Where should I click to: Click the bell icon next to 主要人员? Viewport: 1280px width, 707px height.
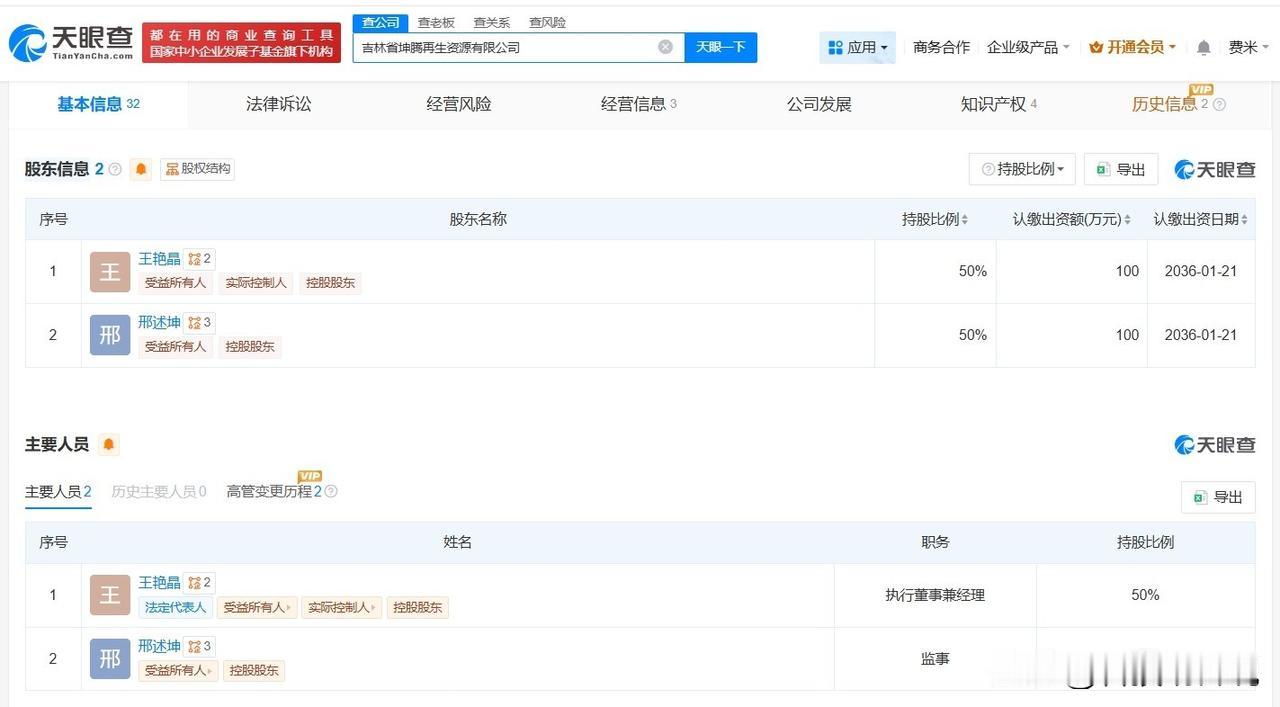(108, 444)
